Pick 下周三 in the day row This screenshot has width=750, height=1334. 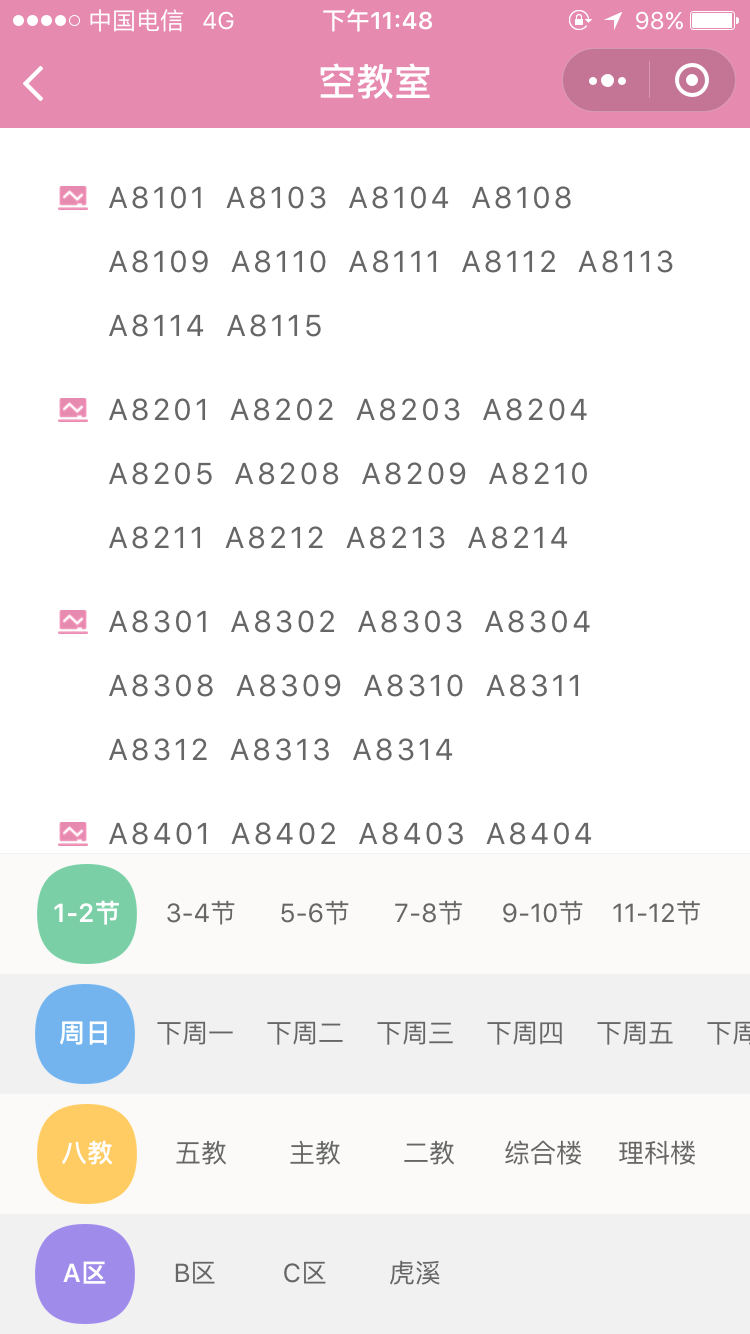pos(415,1033)
